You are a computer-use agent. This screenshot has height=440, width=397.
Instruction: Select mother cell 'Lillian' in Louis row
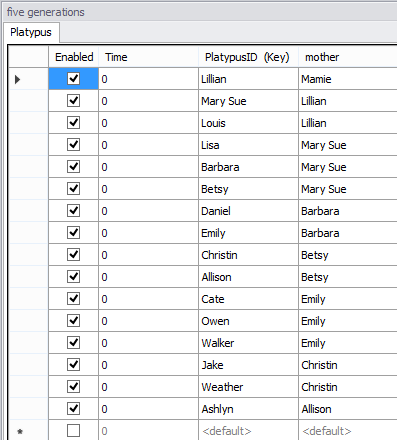click(348, 123)
